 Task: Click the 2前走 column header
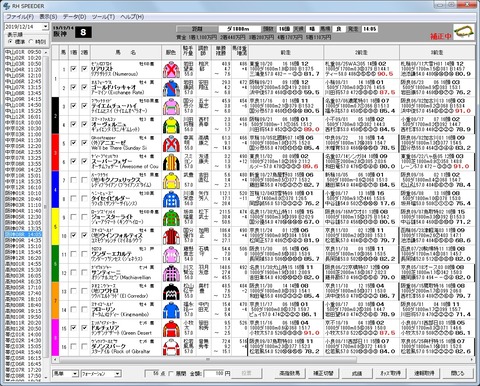point(361,52)
